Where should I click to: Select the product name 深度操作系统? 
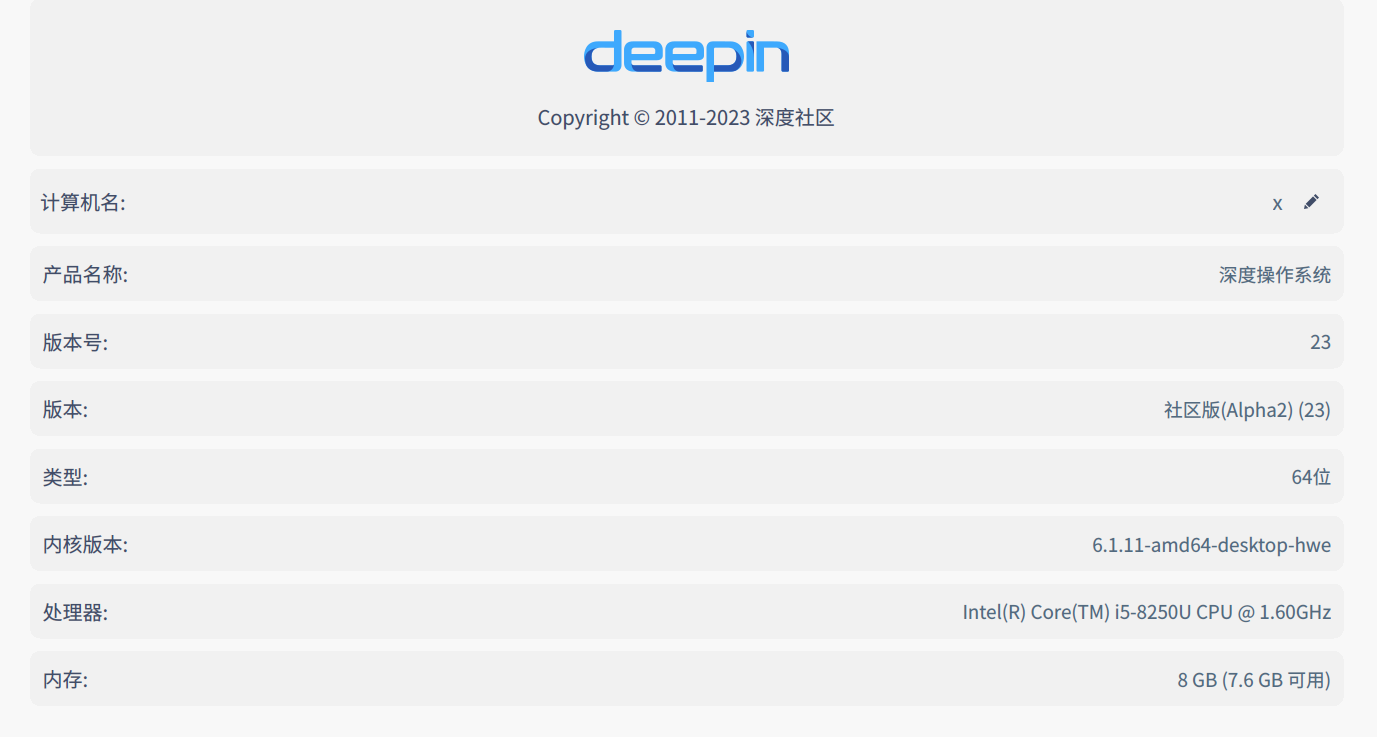pyautogui.click(x=1275, y=275)
